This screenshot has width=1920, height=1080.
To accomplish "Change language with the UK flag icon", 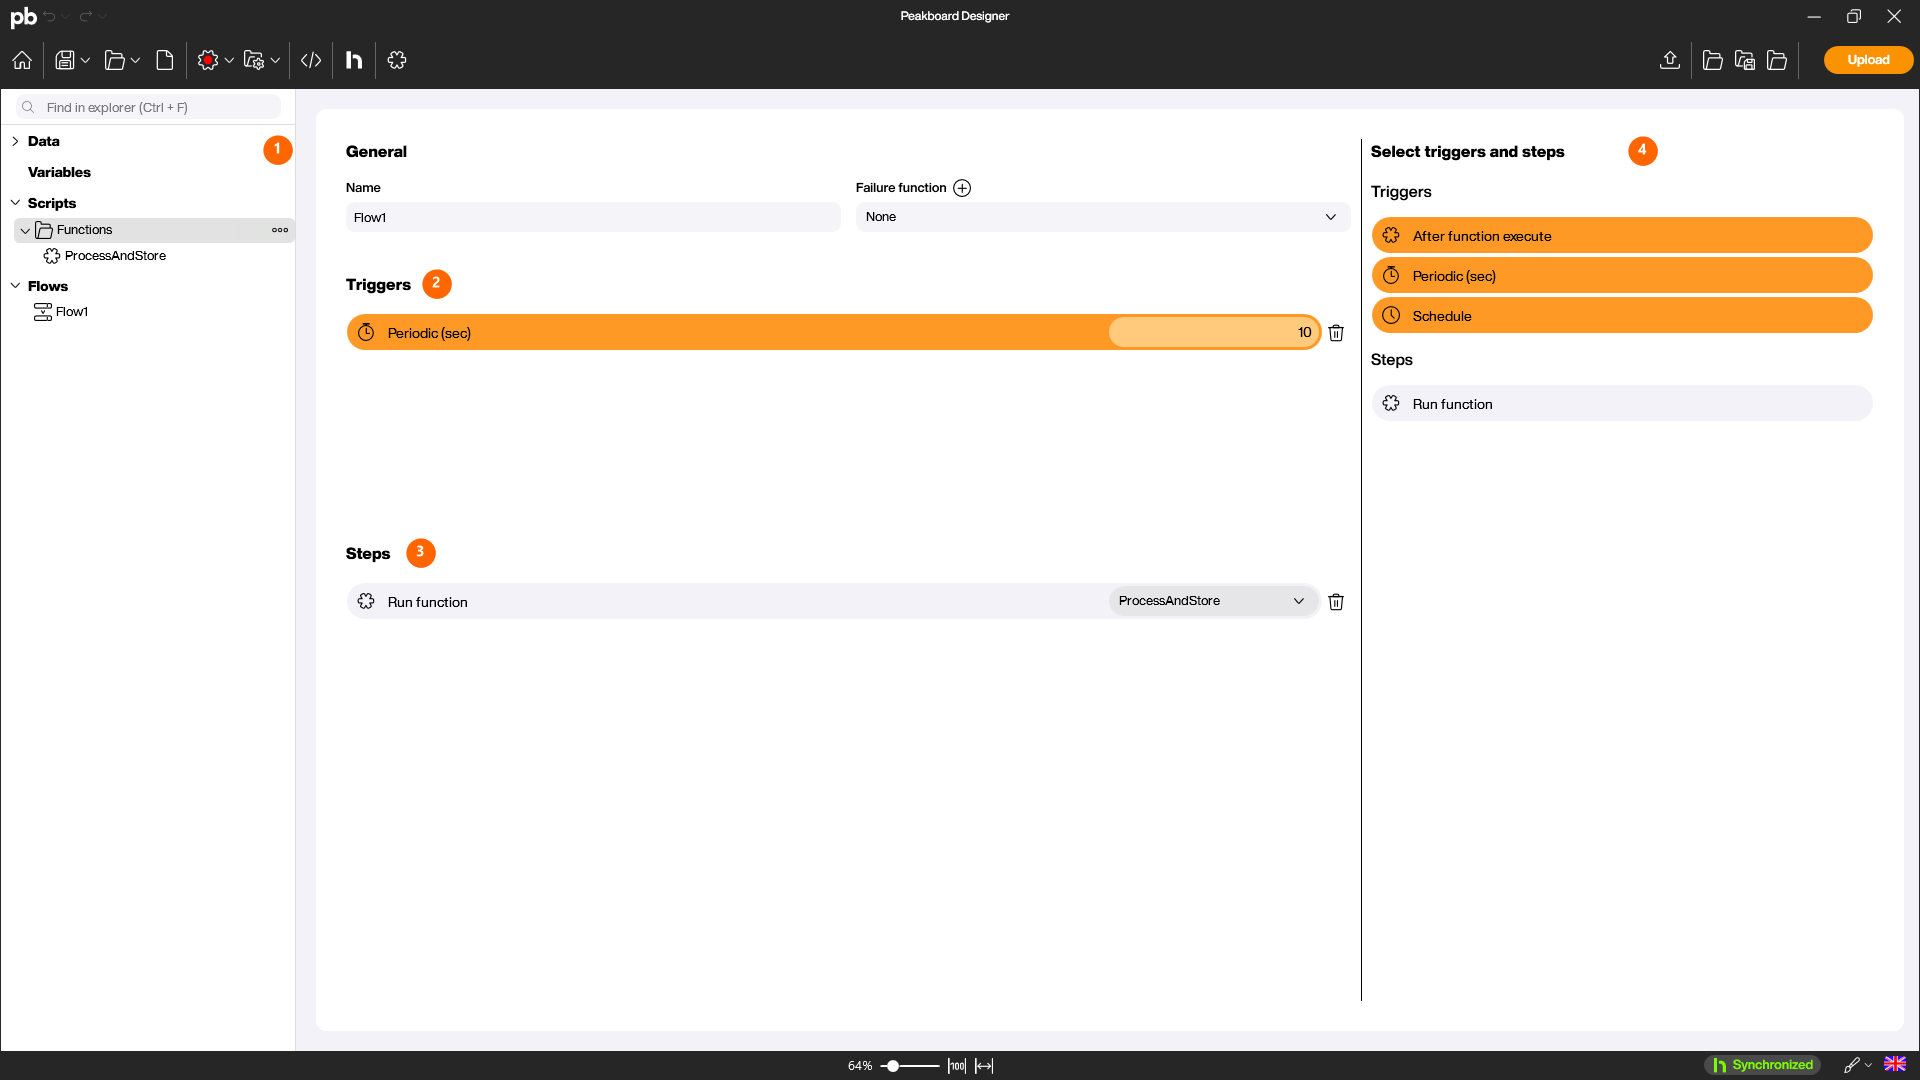I will click(1895, 1064).
